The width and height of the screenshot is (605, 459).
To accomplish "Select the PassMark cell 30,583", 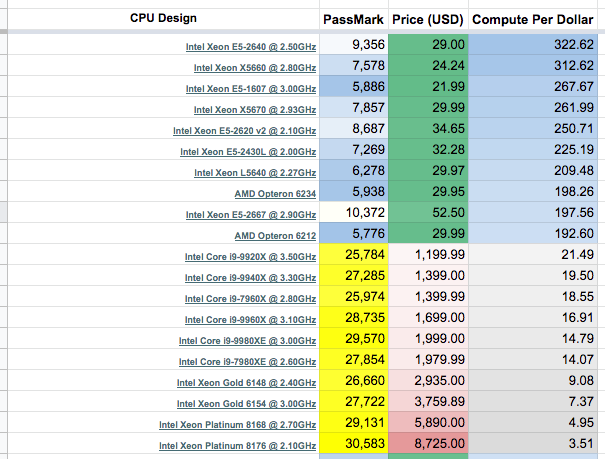I will click(354, 444).
